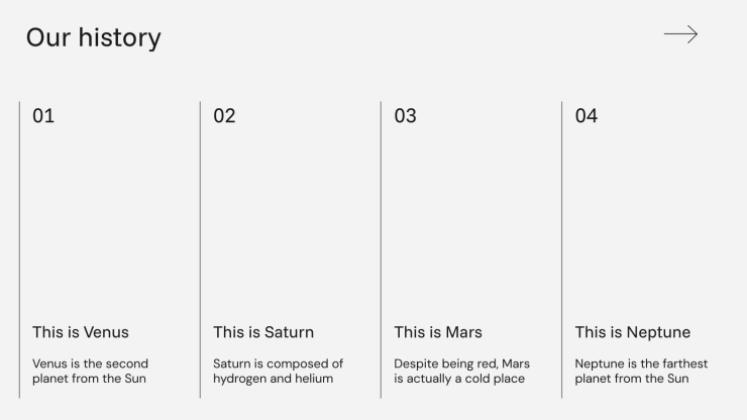Select the 'Our history' title

coord(93,38)
